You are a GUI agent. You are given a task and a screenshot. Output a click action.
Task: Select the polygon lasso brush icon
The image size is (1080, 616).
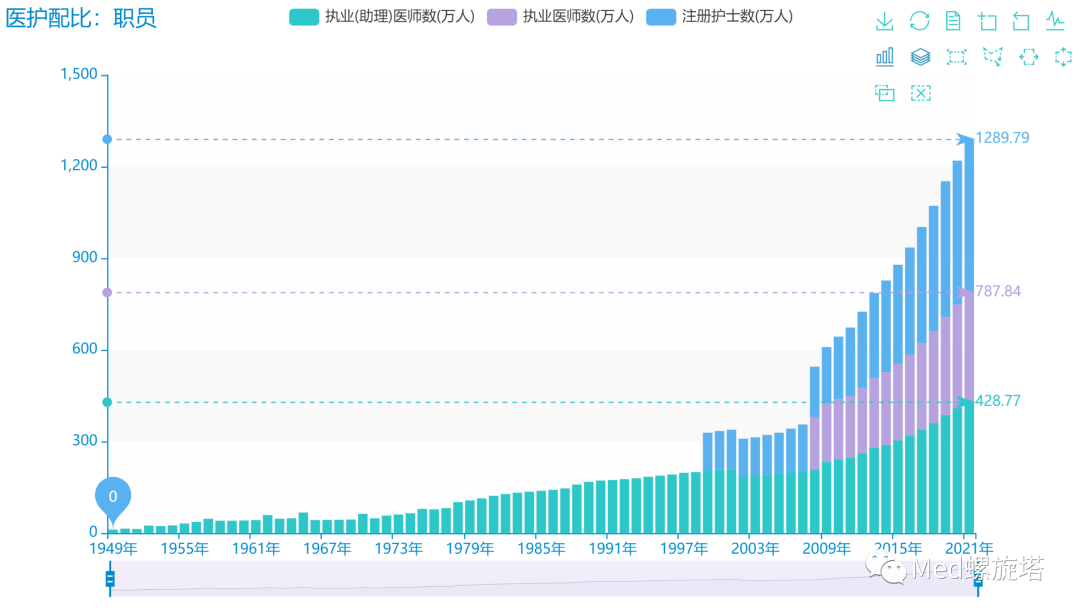993,57
